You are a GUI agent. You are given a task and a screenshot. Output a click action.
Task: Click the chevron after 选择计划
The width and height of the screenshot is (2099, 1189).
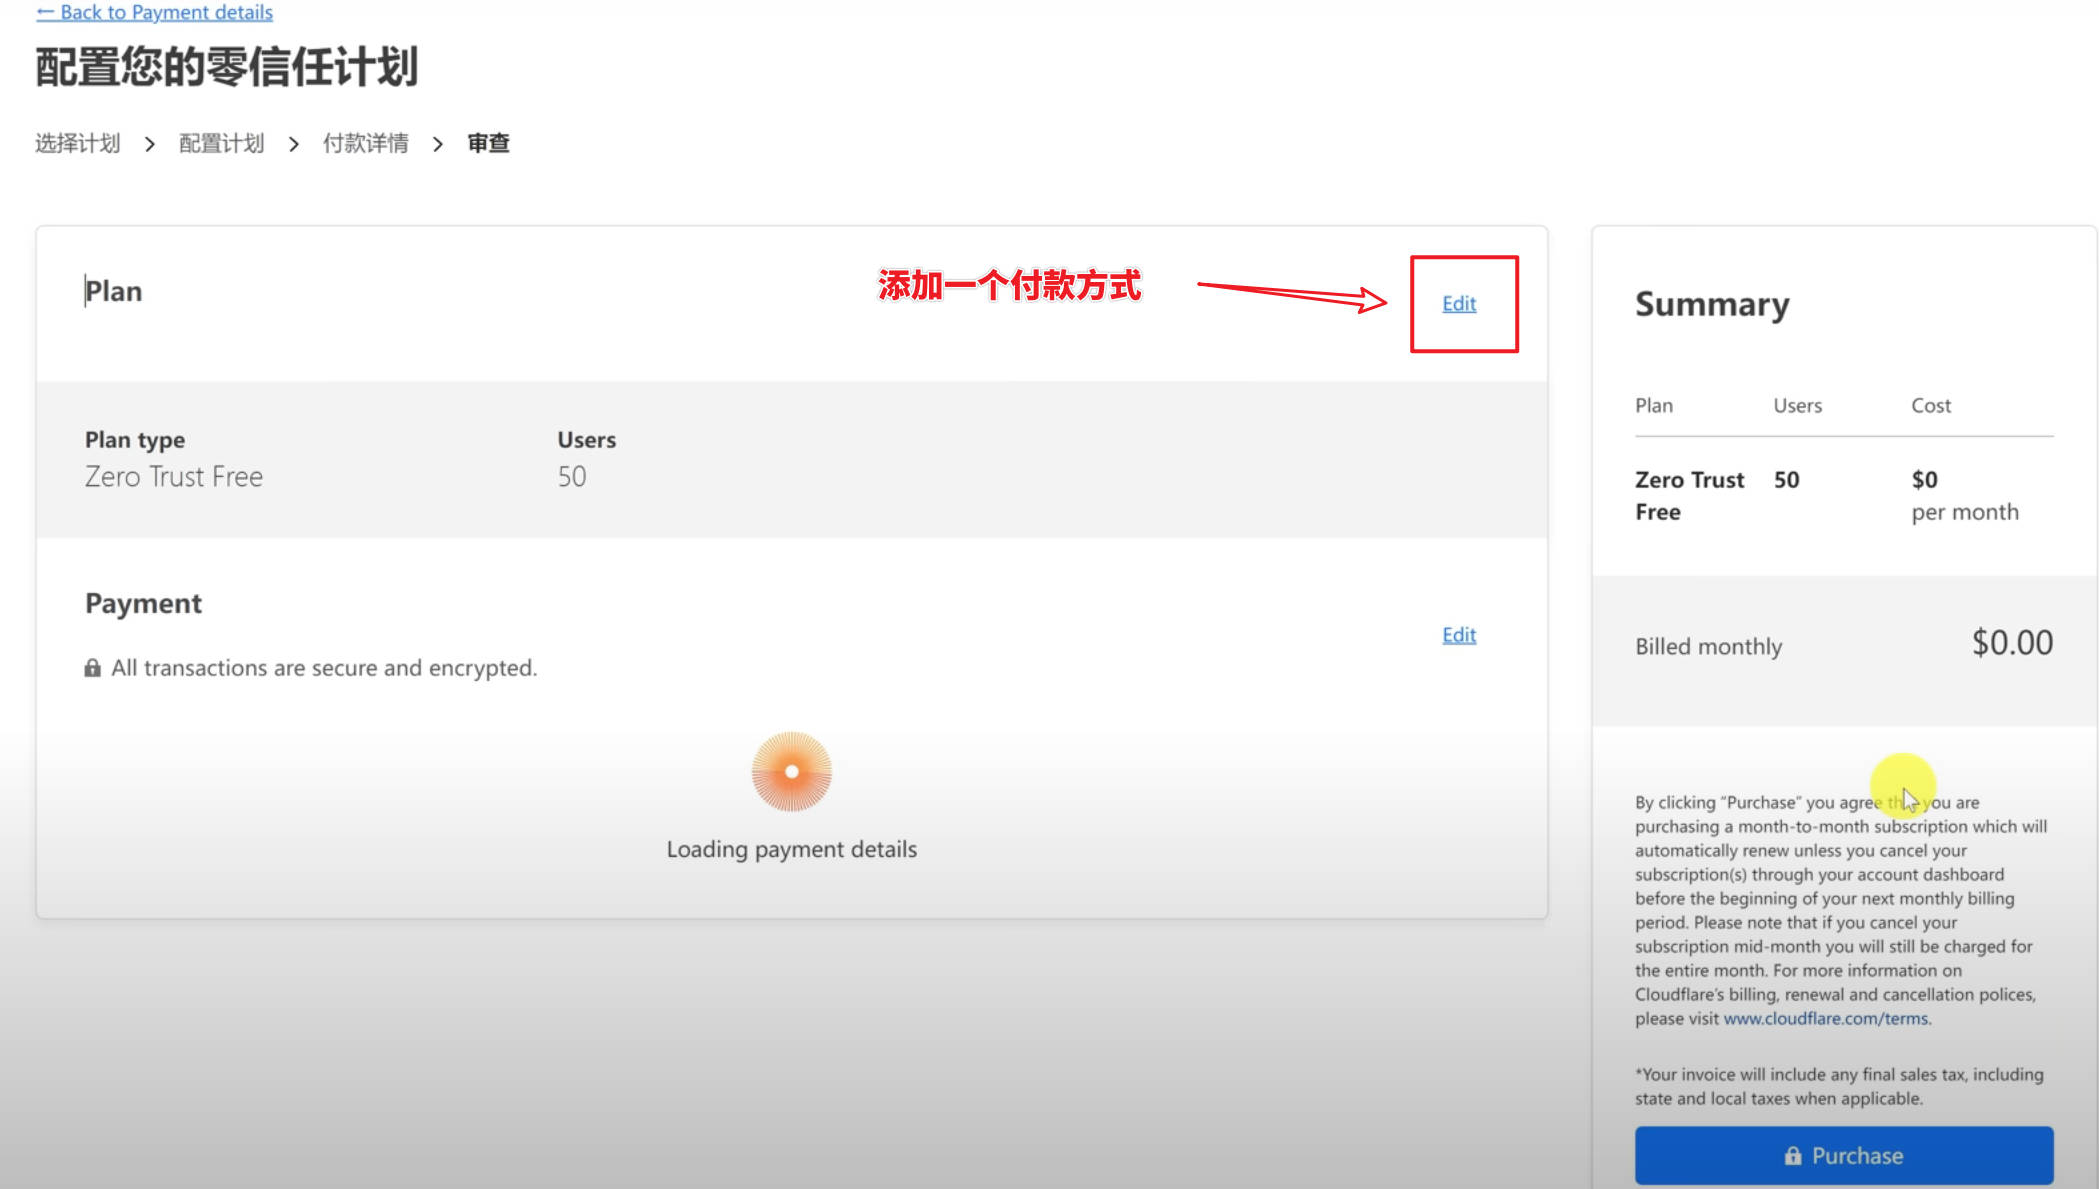click(150, 144)
